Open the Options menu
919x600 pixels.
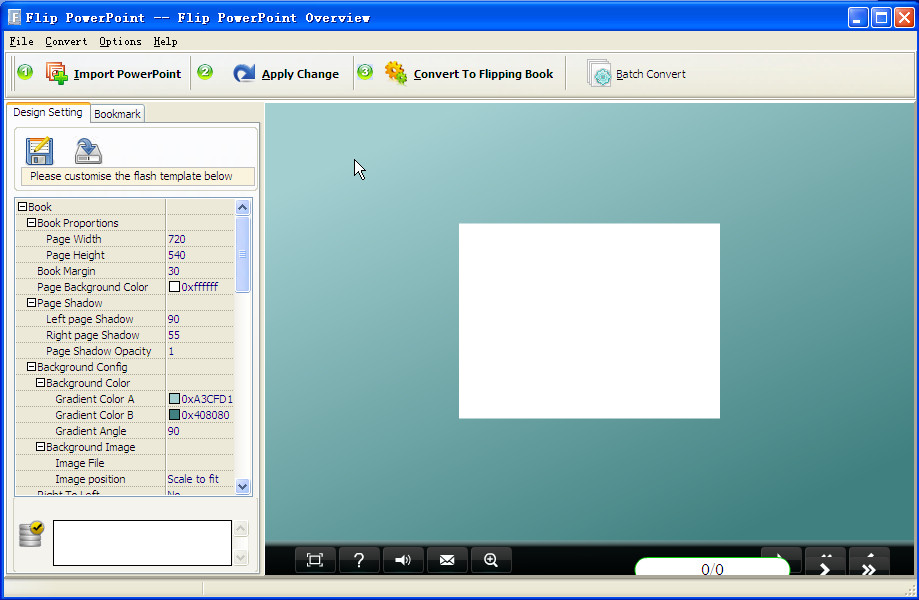click(x=120, y=42)
